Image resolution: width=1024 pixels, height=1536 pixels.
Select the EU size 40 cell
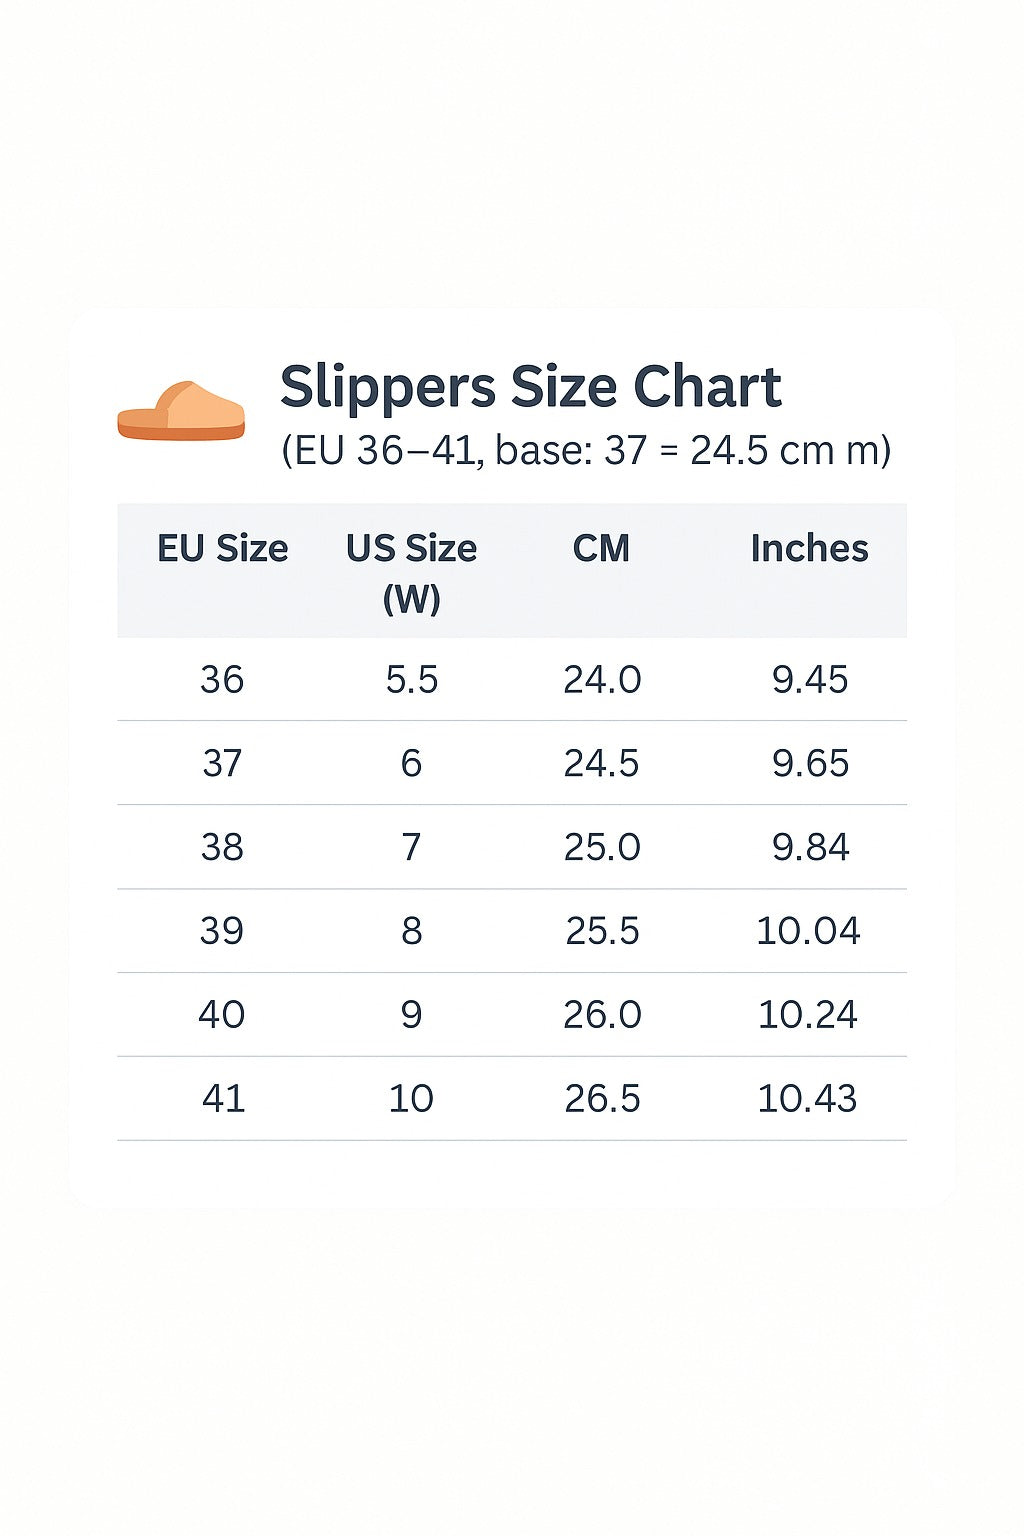222,1015
